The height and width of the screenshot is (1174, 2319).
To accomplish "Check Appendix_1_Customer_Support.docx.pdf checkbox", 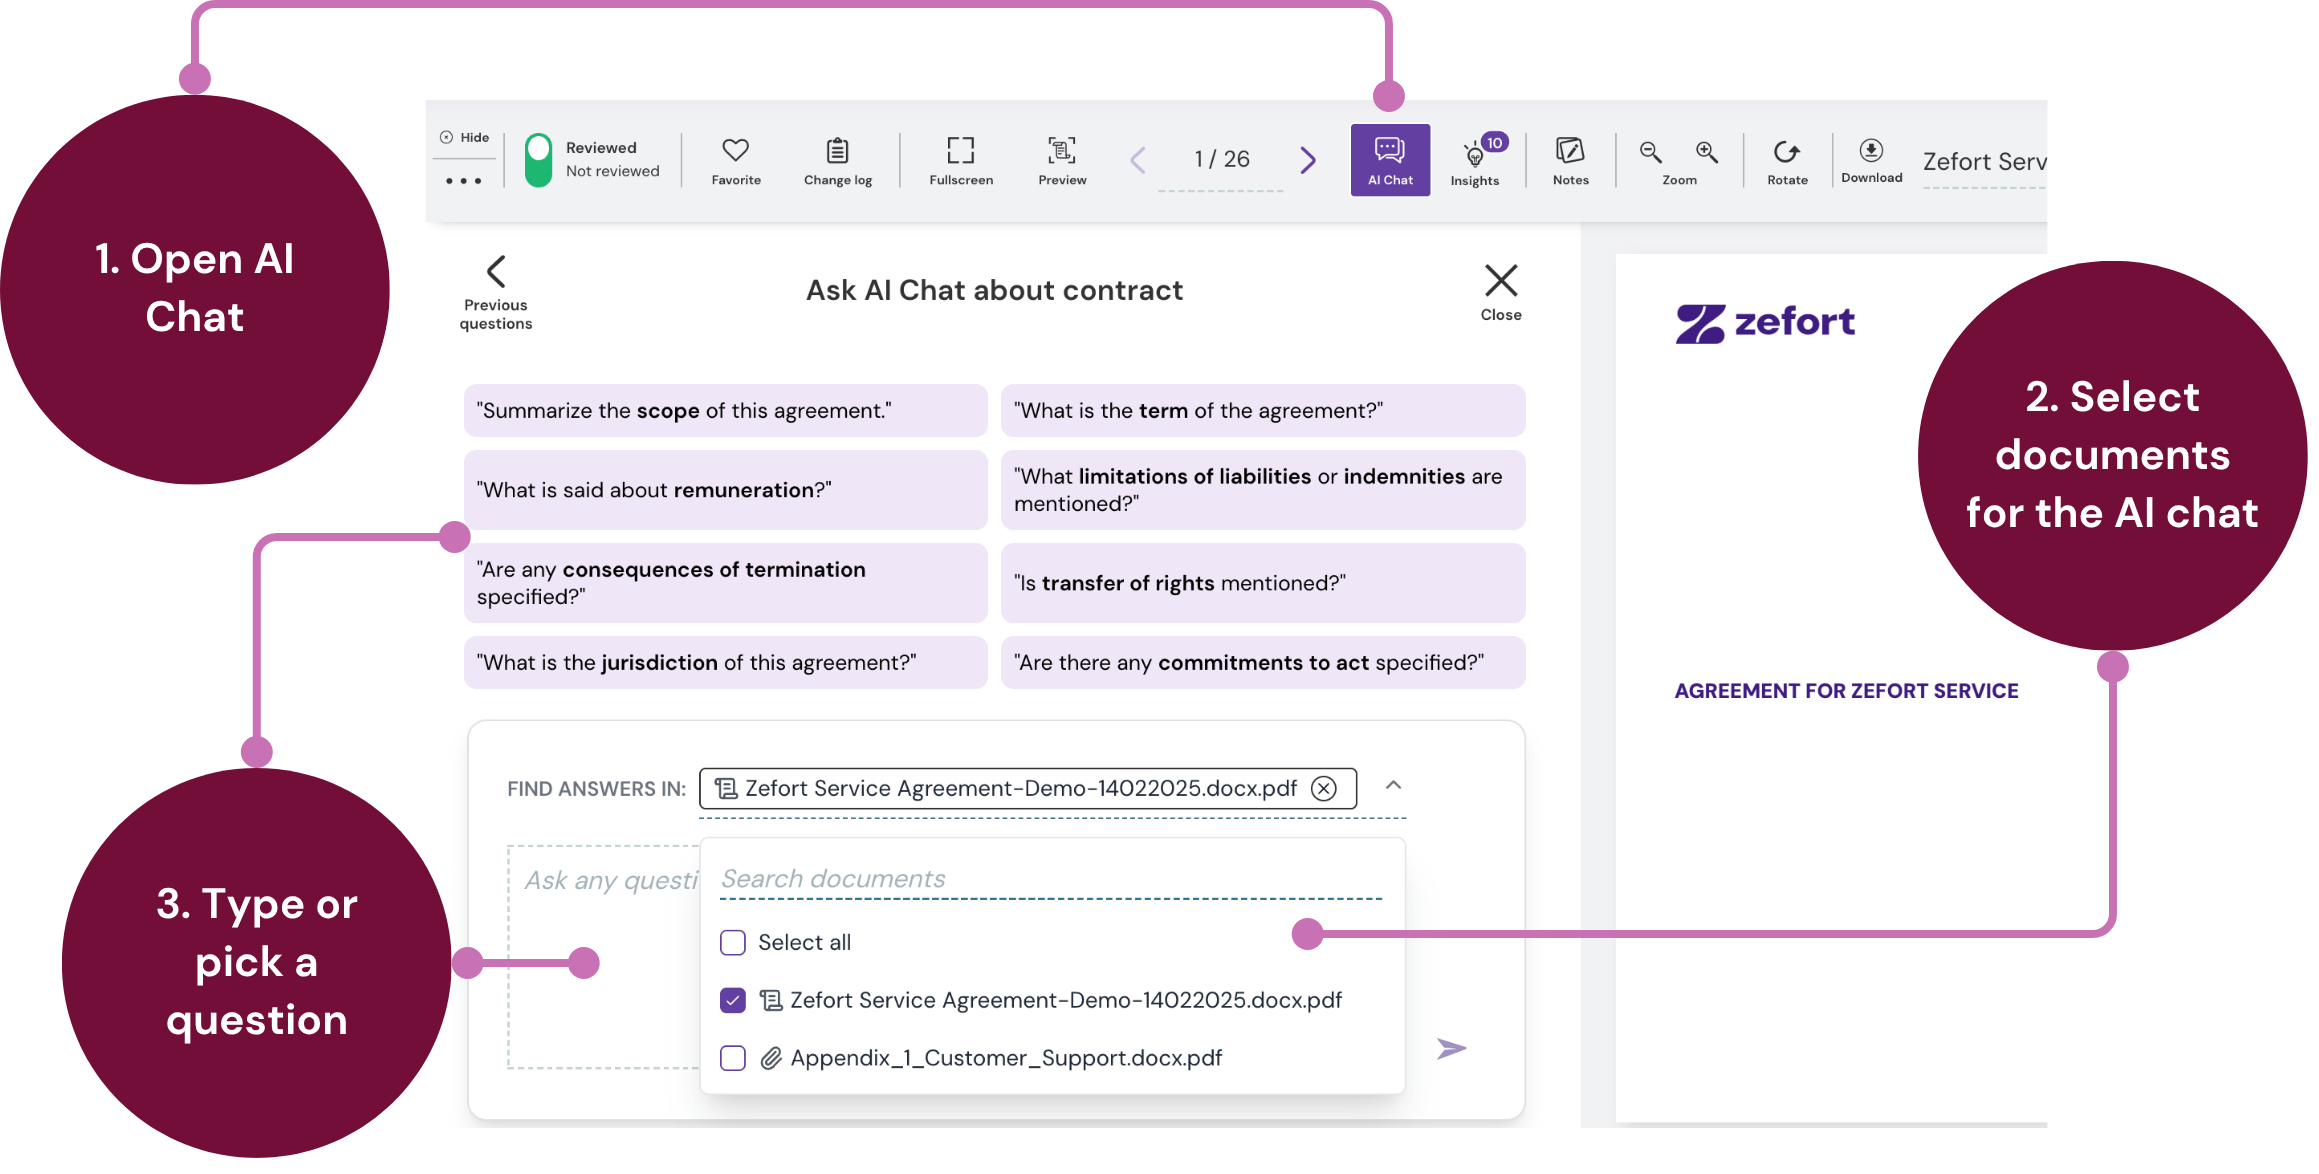I will click(733, 1058).
